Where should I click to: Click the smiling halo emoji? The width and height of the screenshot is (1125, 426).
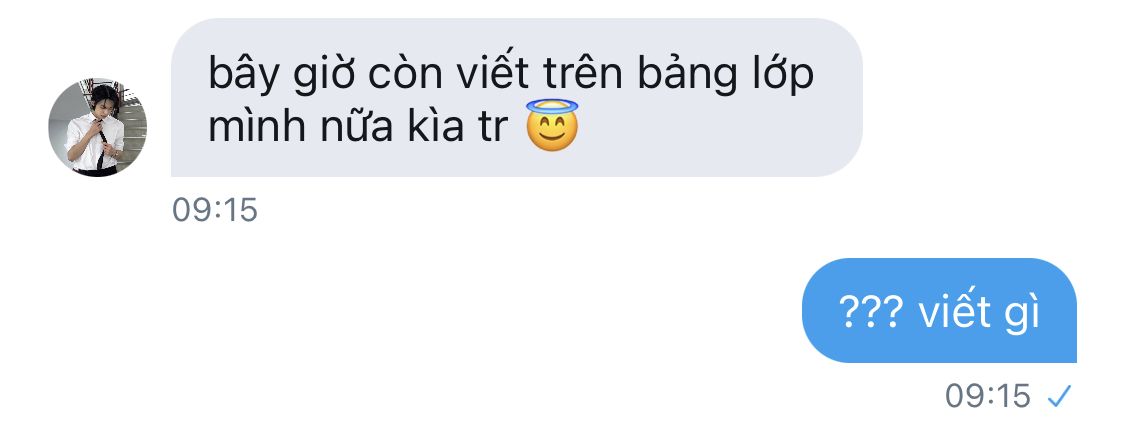click(552, 125)
